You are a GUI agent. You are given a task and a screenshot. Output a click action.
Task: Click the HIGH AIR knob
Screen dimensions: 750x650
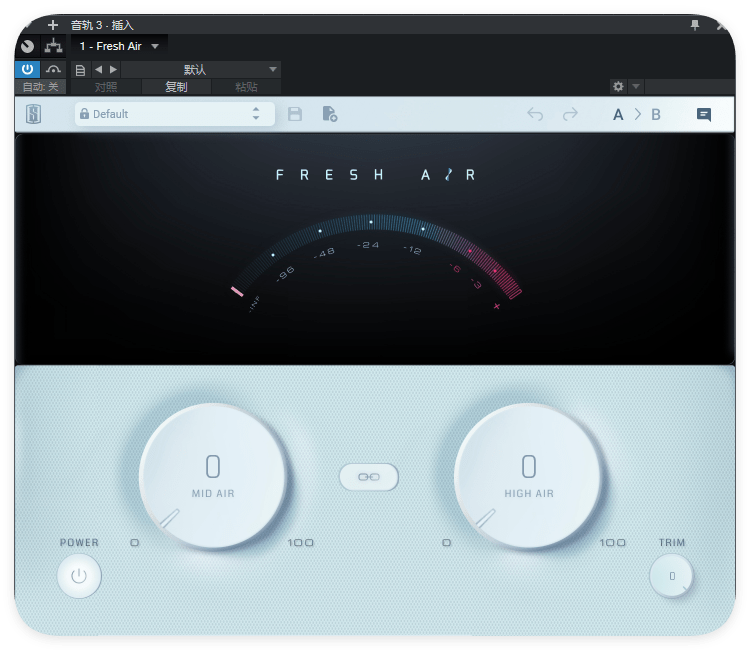pos(528,476)
